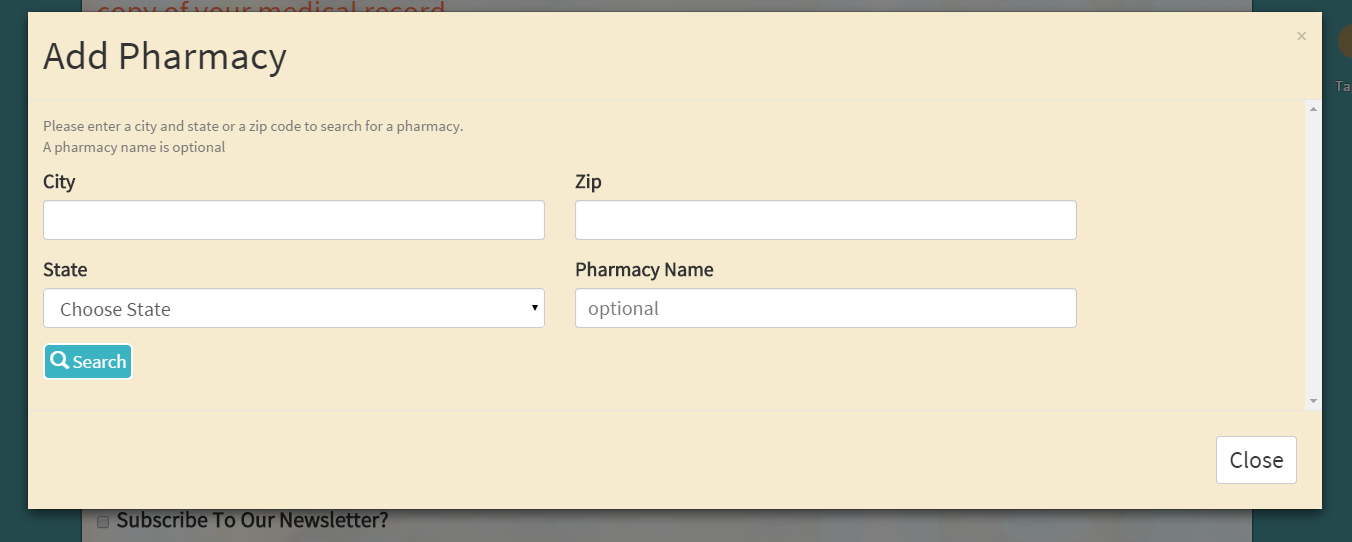Click the Pharmacy Name field label
1352x542 pixels.
click(644, 270)
